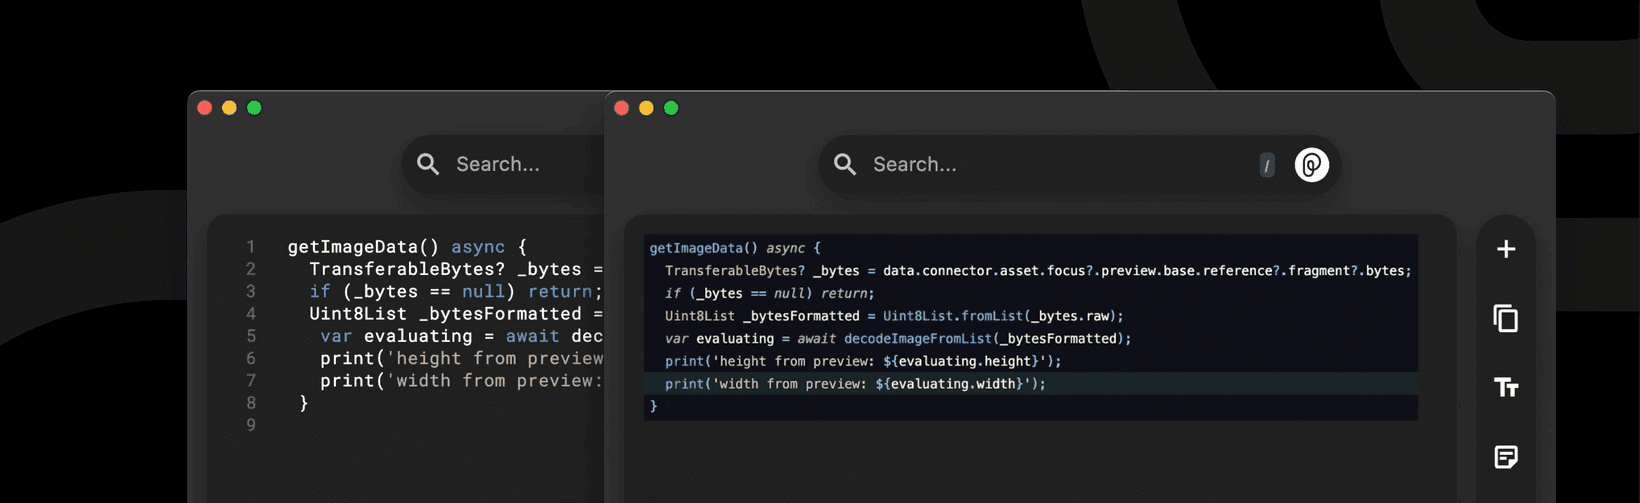1640x503 pixels.
Task: Minimize the back window with yellow button
Action: tap(229, 108)
